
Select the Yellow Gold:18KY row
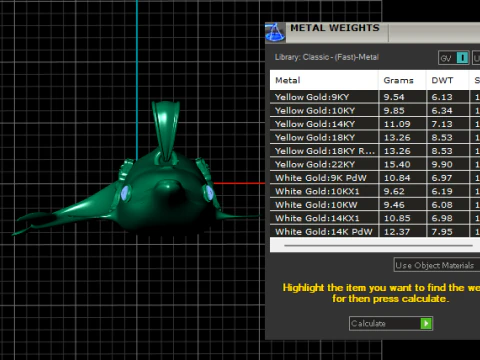[x=375, y=137]
